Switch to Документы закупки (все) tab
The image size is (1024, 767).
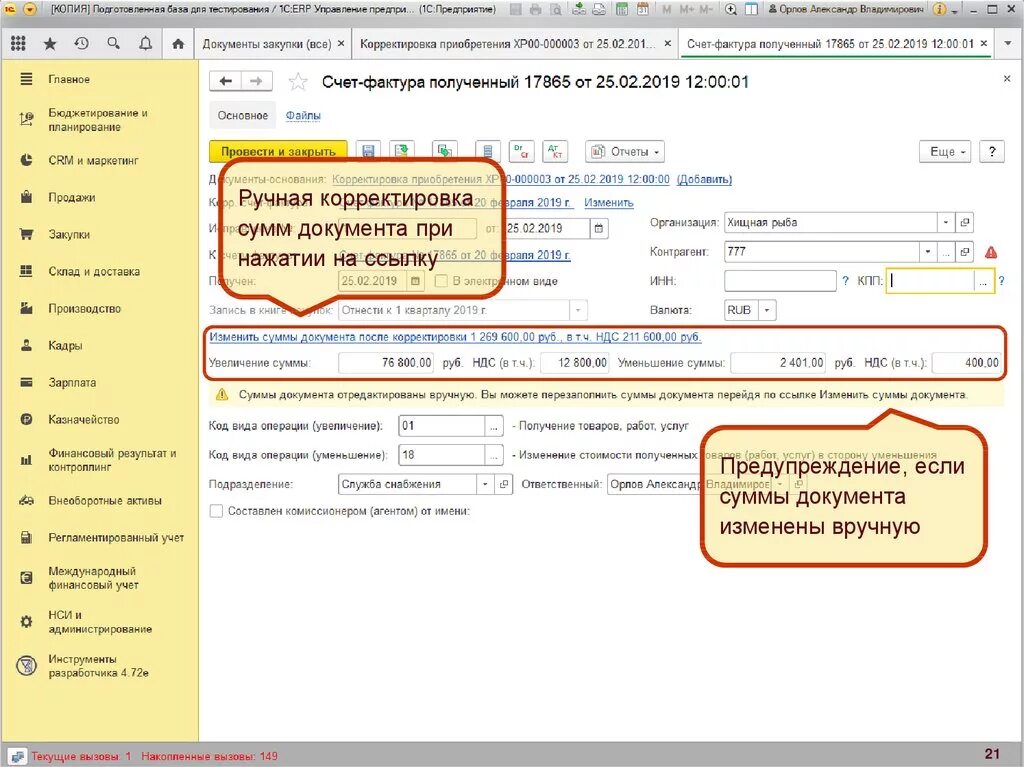pos(266,44)
